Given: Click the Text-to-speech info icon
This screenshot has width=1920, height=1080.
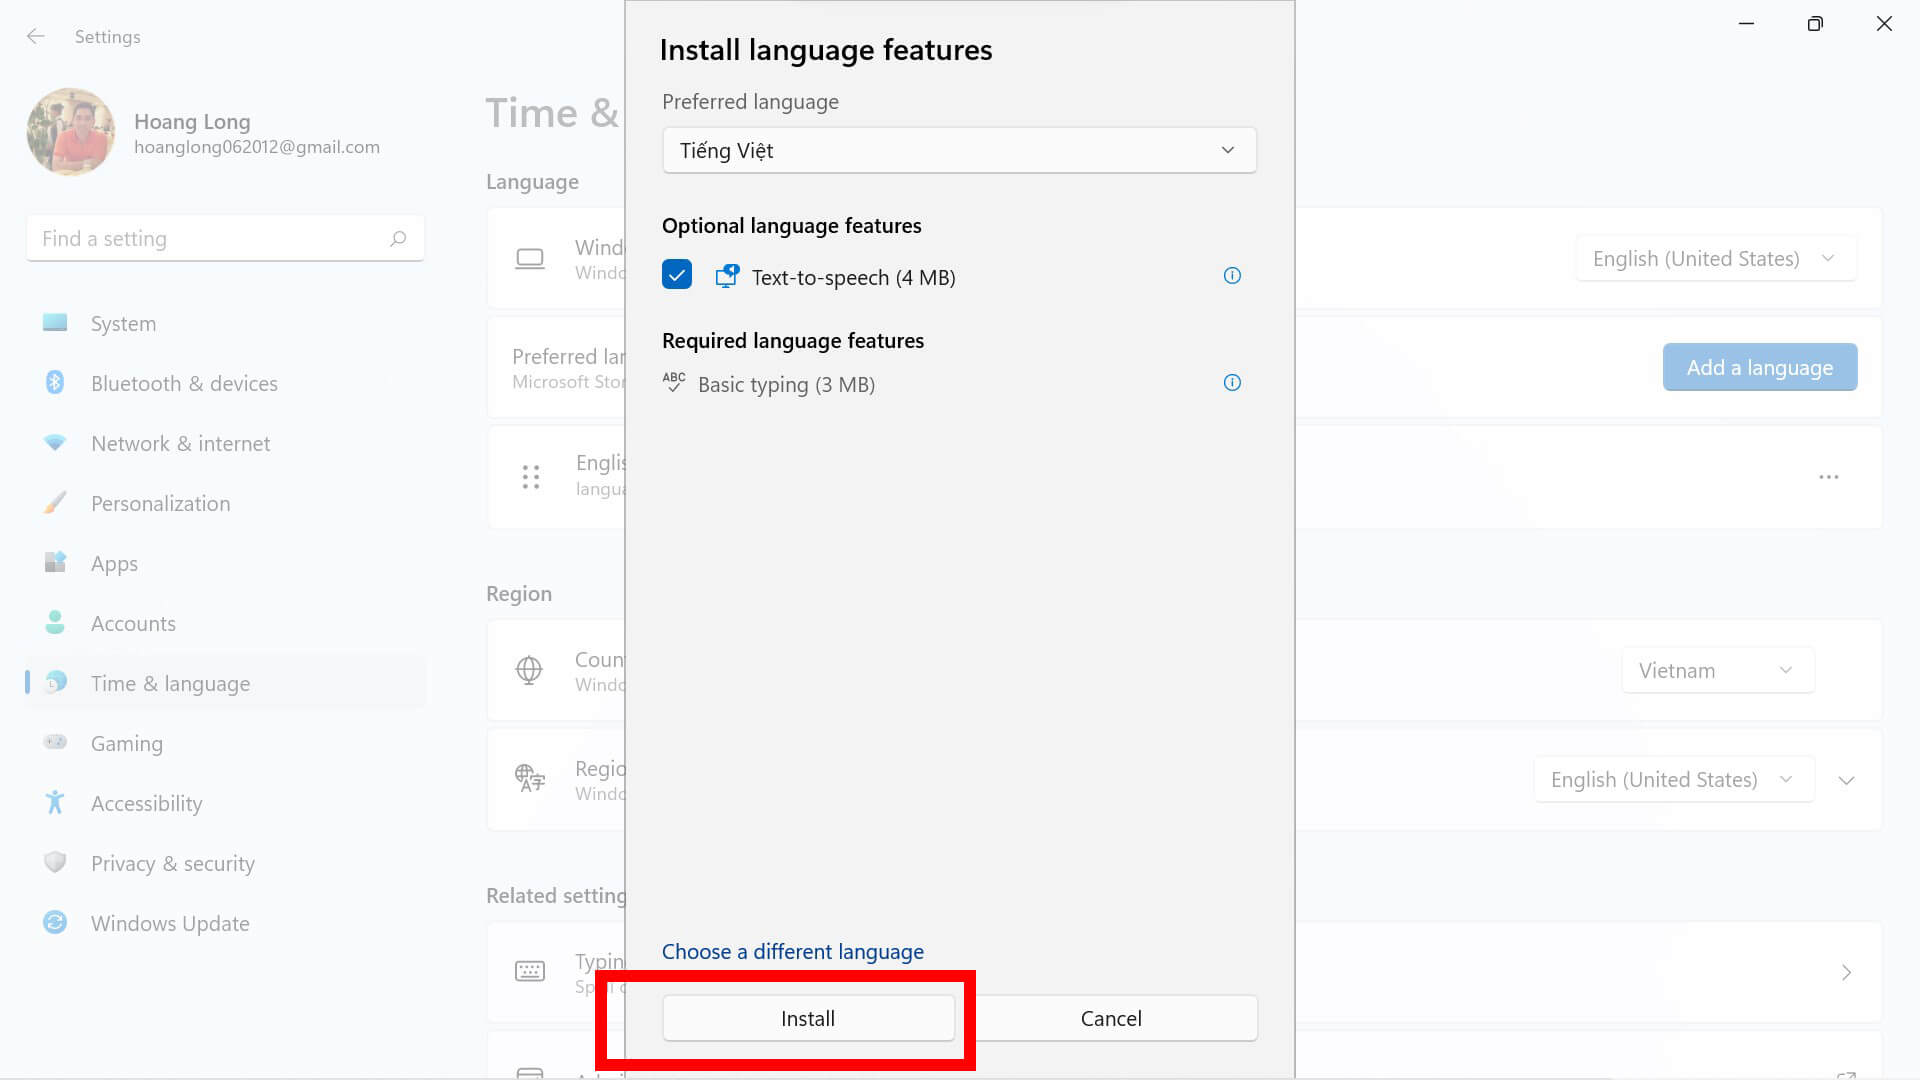Looking at the screenshot, I should [1232, 276].
